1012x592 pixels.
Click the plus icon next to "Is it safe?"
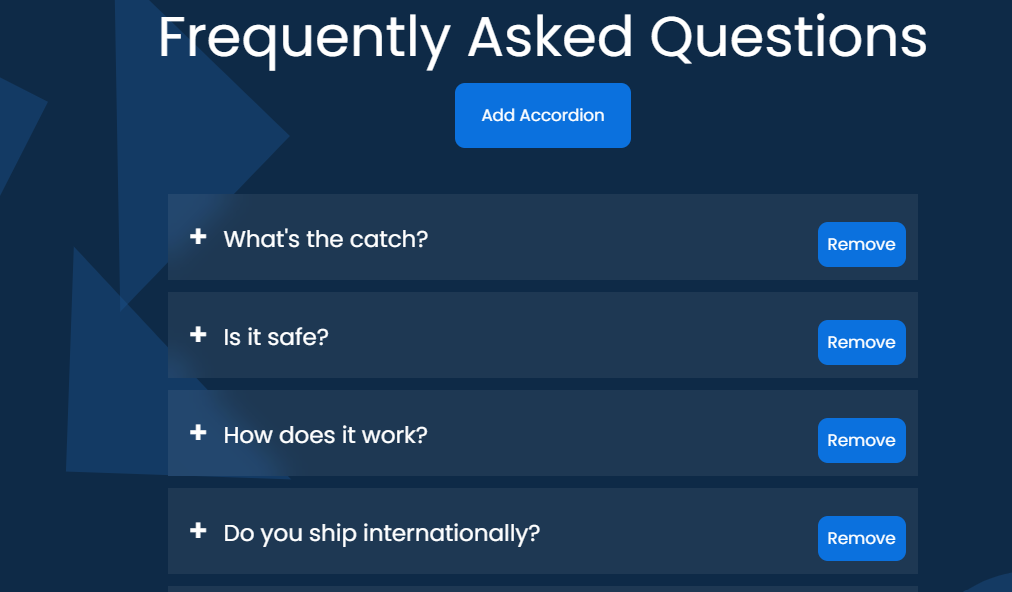point(198,335)
